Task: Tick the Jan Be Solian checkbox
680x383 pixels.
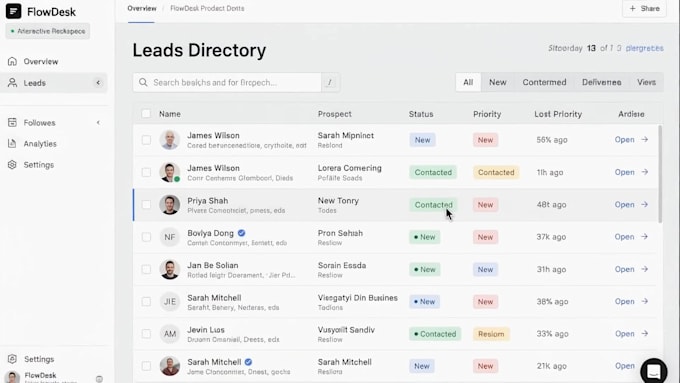Action: [146, 269]
